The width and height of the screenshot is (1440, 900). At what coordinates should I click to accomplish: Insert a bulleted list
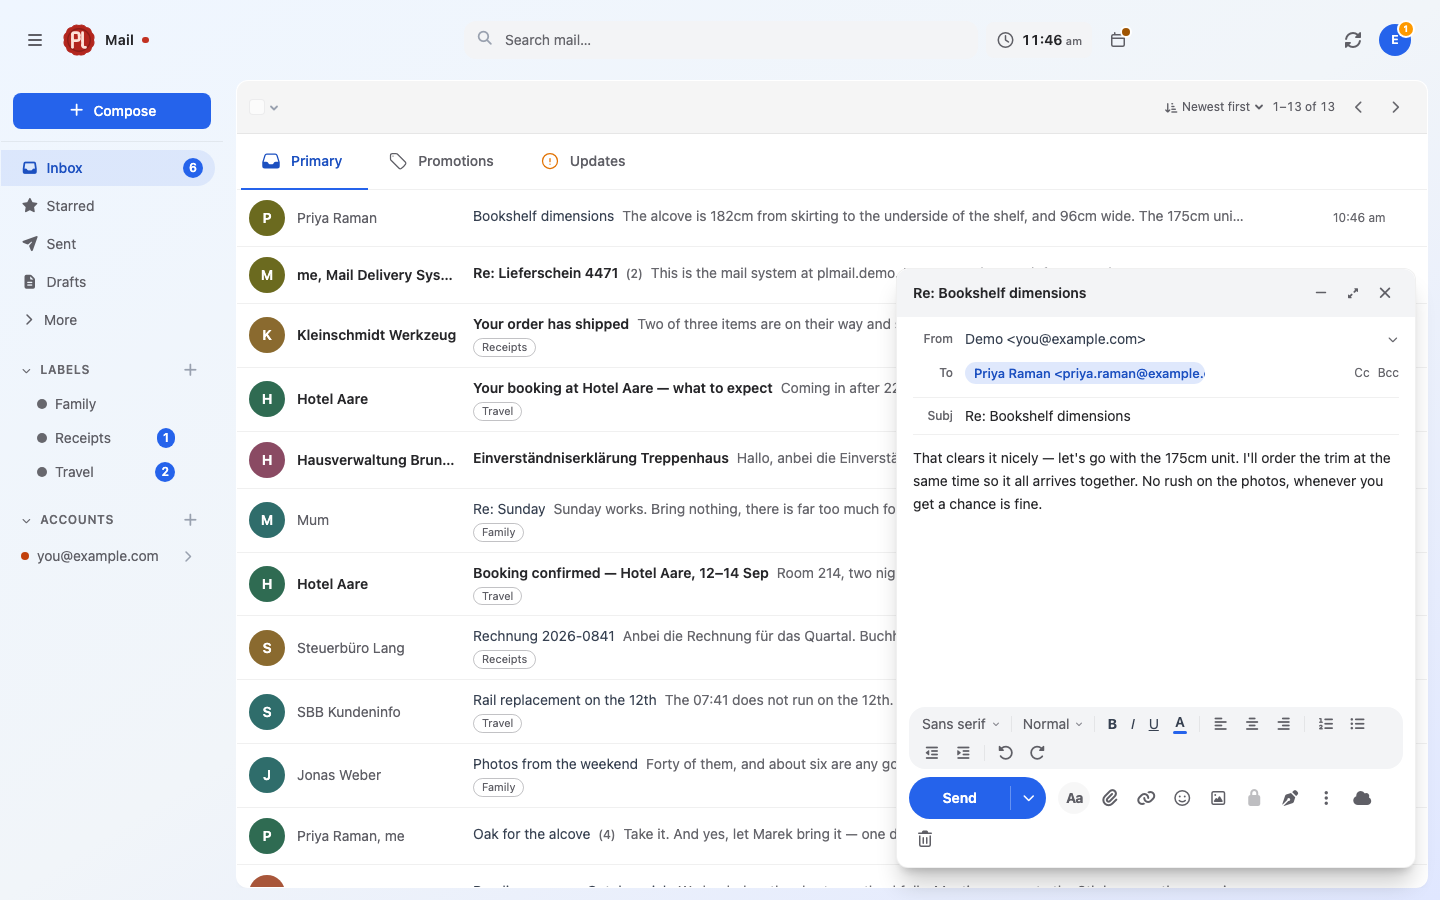pyautogui.click(x=1357, y=724)
